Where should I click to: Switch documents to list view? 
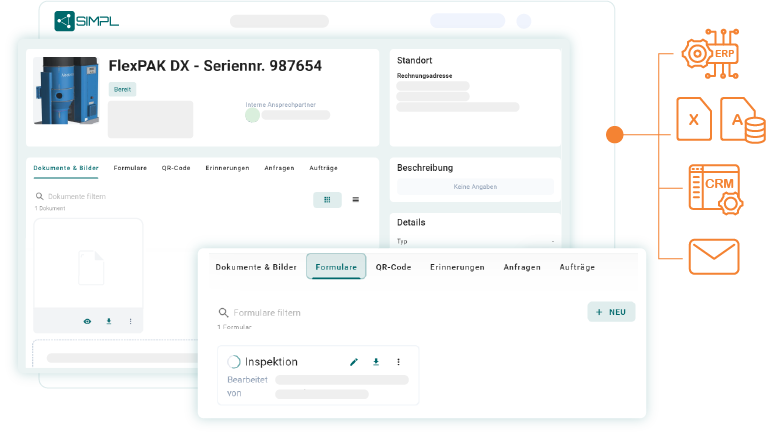[355, 200]
